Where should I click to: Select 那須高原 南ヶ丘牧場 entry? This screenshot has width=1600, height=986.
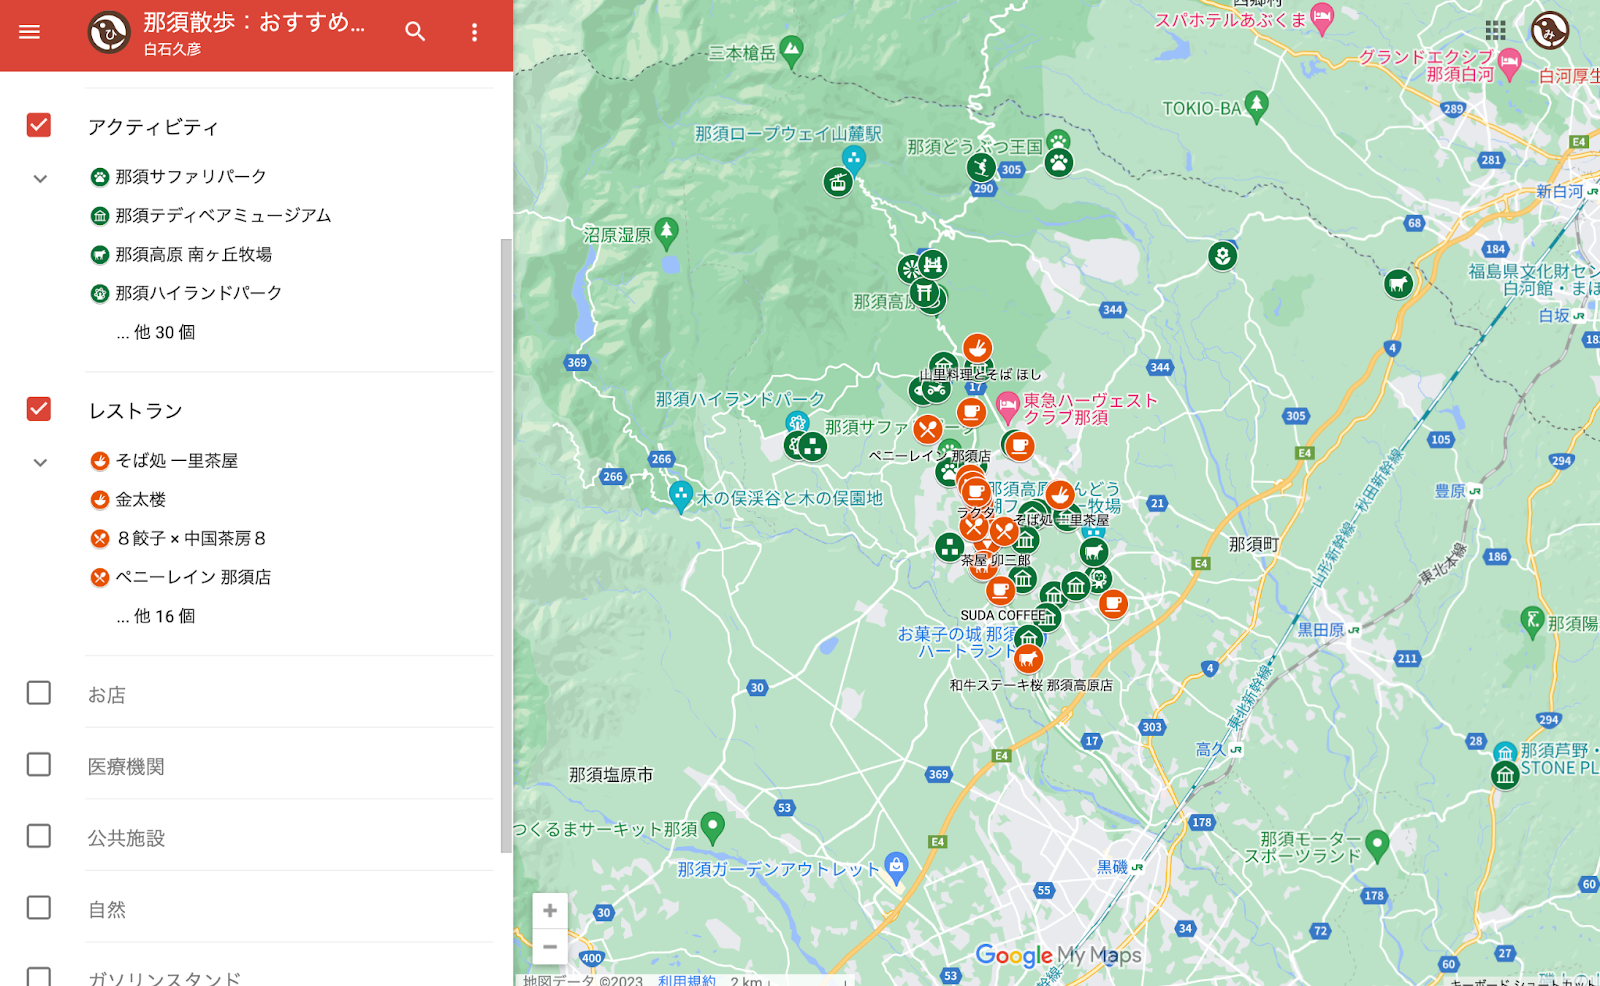(193, 255)
